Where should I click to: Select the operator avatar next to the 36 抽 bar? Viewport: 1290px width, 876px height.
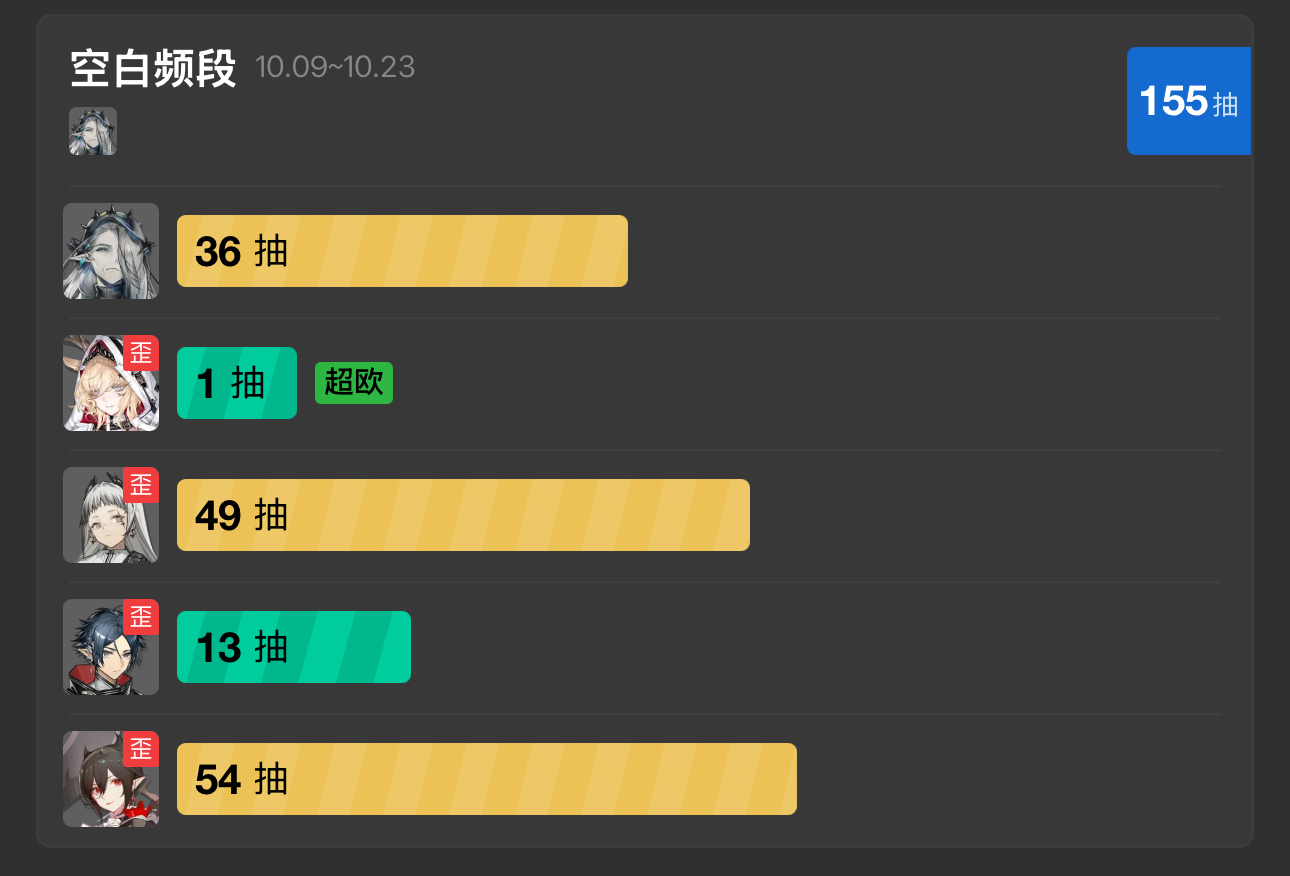coord(111,251)
